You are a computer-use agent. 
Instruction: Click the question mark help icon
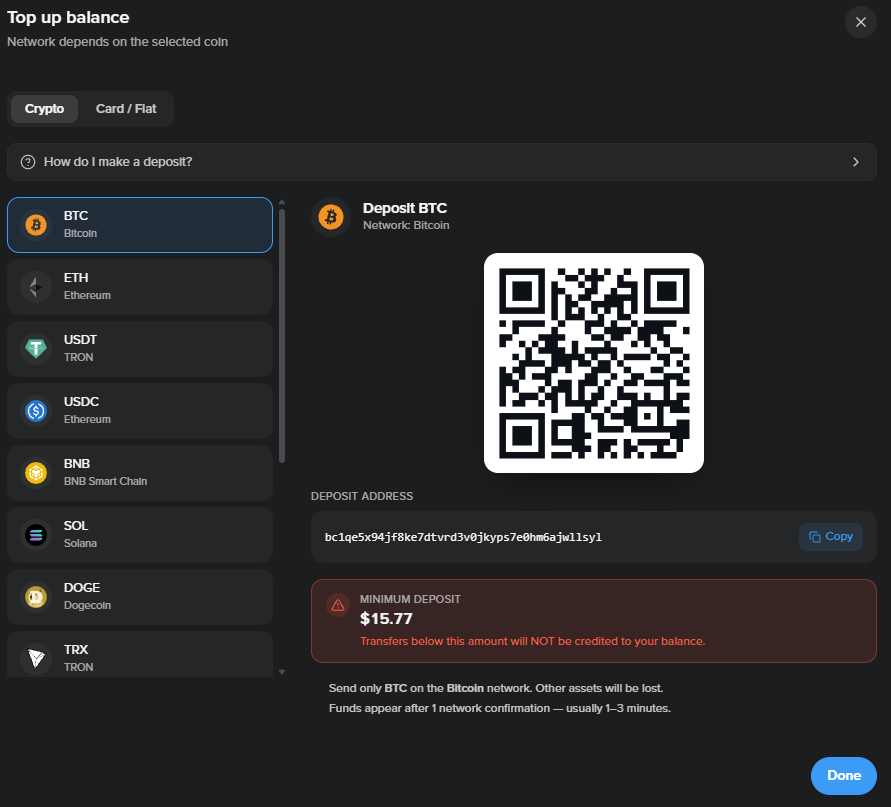point(28,162)
